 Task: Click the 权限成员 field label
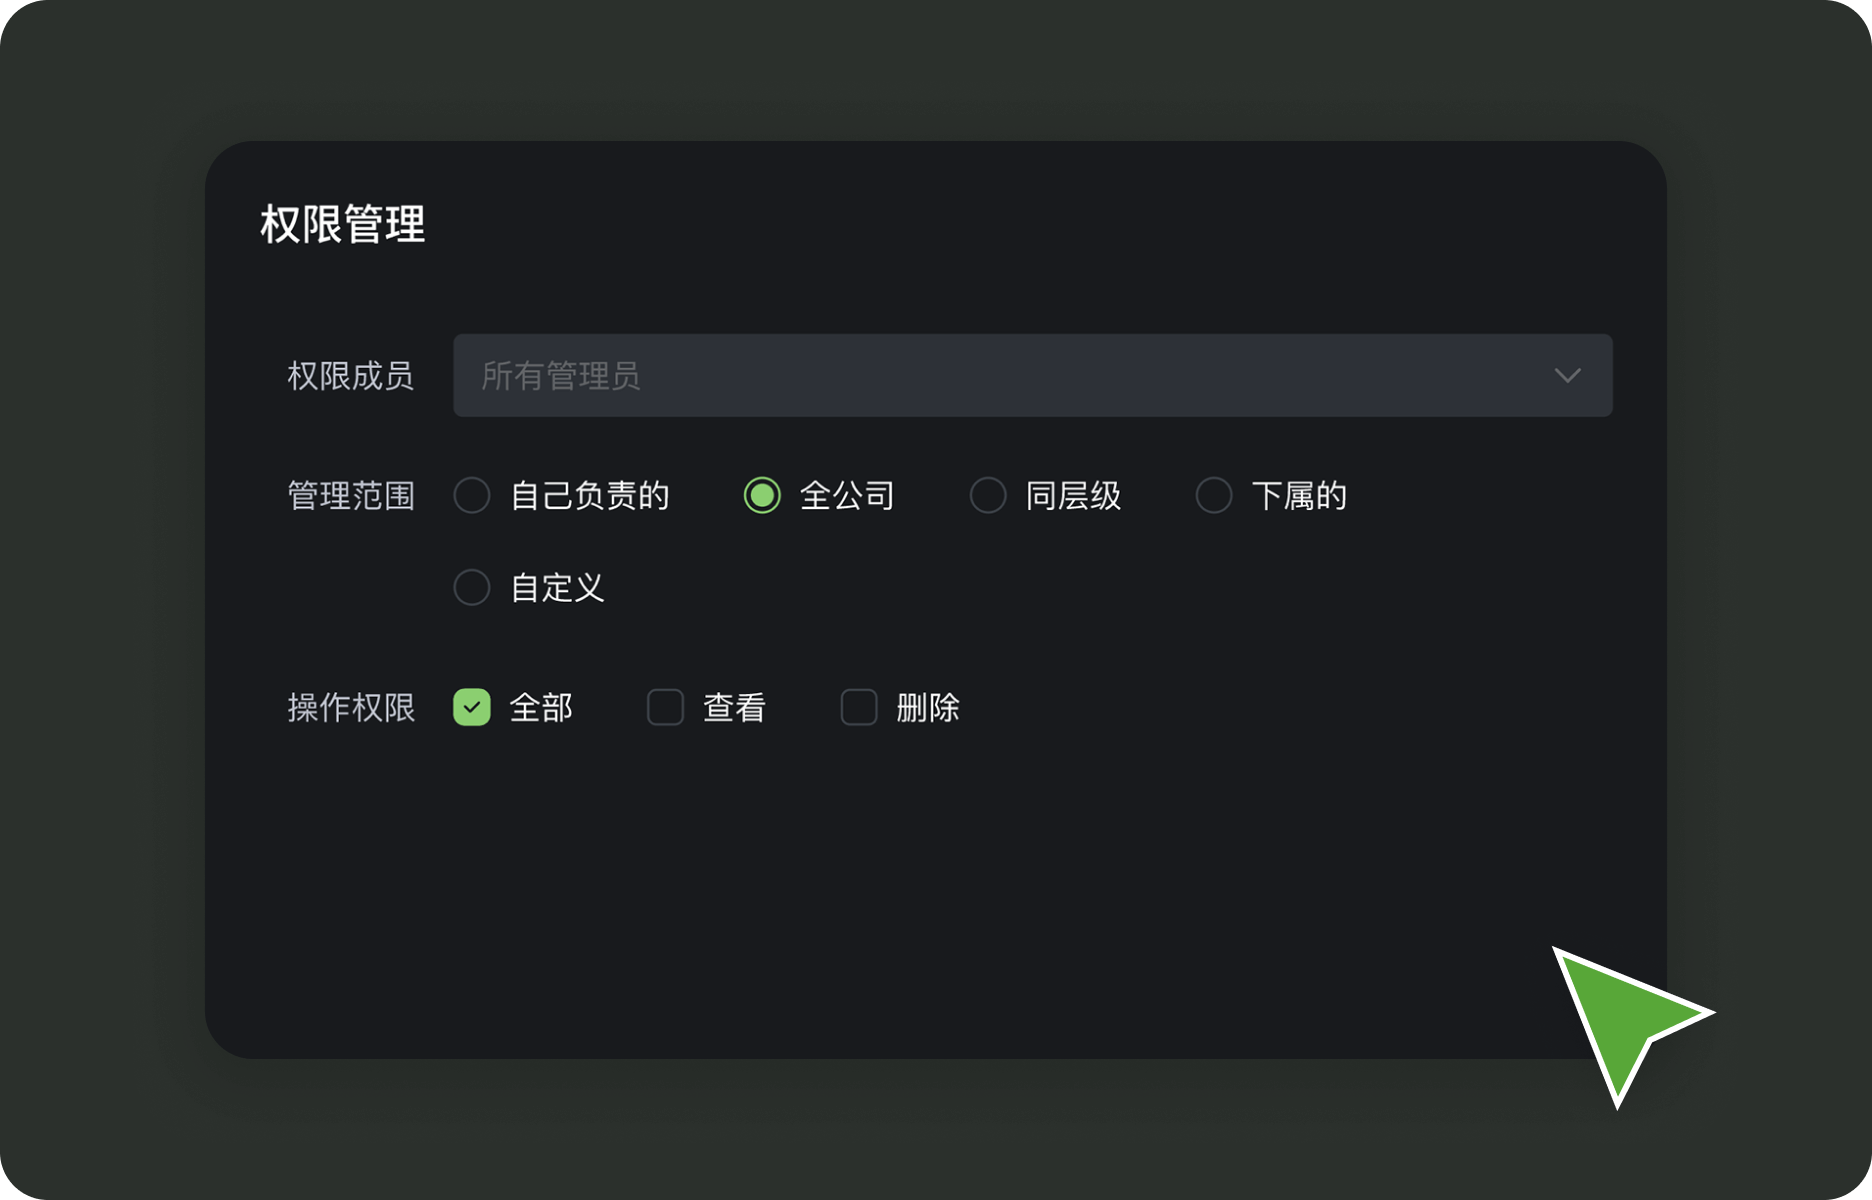click(350, 376)
